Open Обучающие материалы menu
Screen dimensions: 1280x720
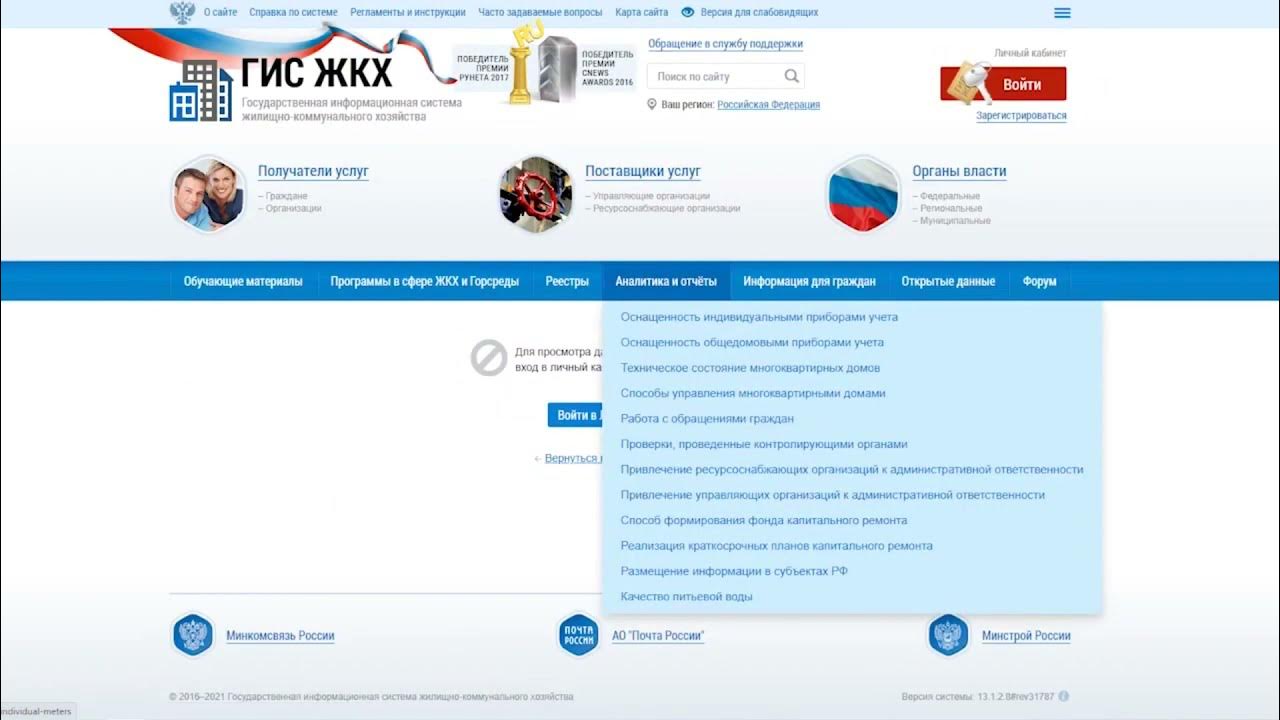pos(243,281)
